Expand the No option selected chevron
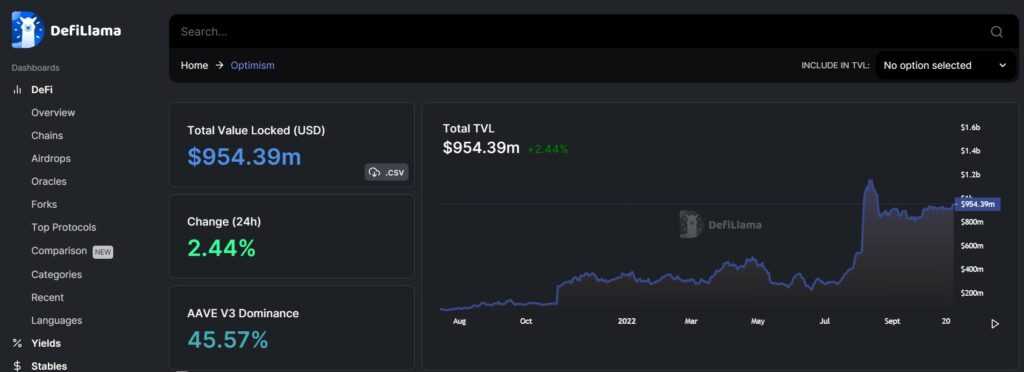Screen dimensions: 1024x372 pos(1002,65)
